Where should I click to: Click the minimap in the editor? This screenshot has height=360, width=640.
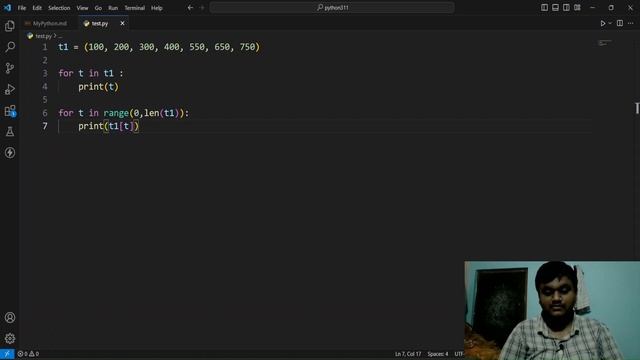coord(604,42)
